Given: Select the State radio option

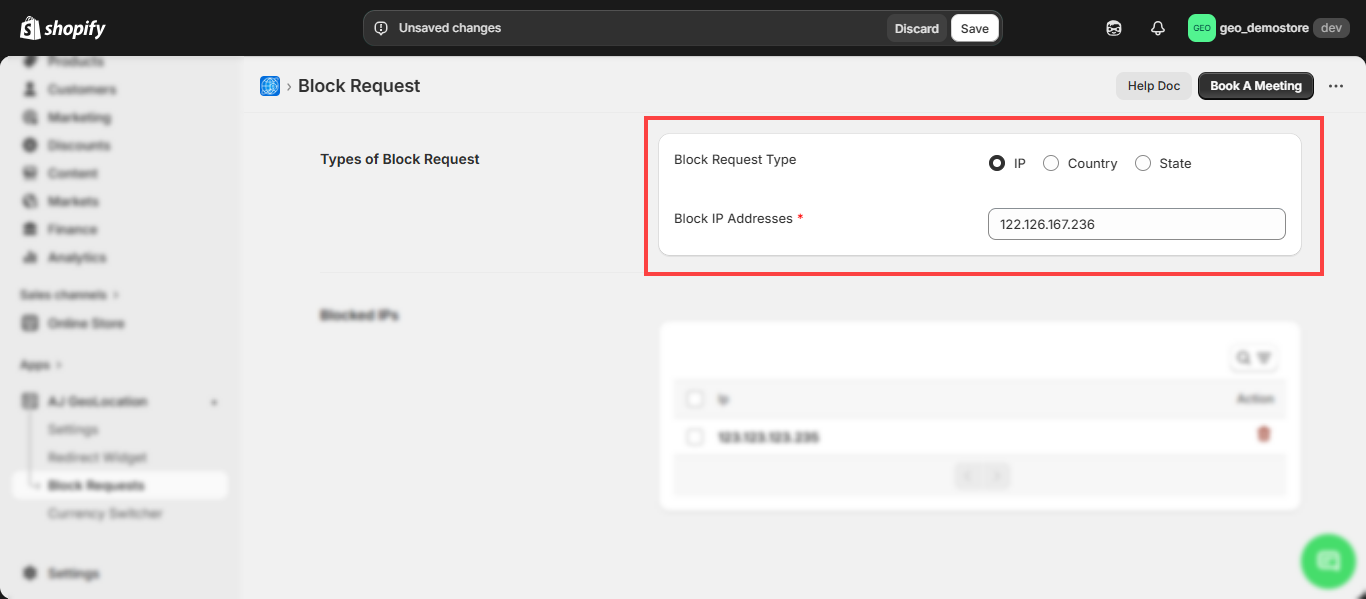Looking at the screenshot, I should click(x=1143, y=163).
